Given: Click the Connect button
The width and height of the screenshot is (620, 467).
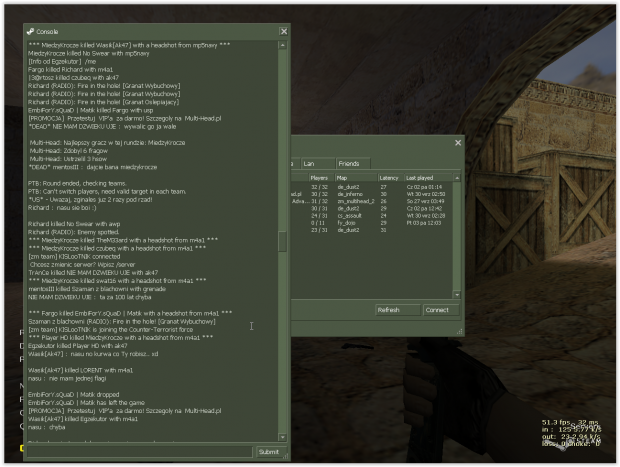Looking at the screenshot, I should (x=441, y=310).
